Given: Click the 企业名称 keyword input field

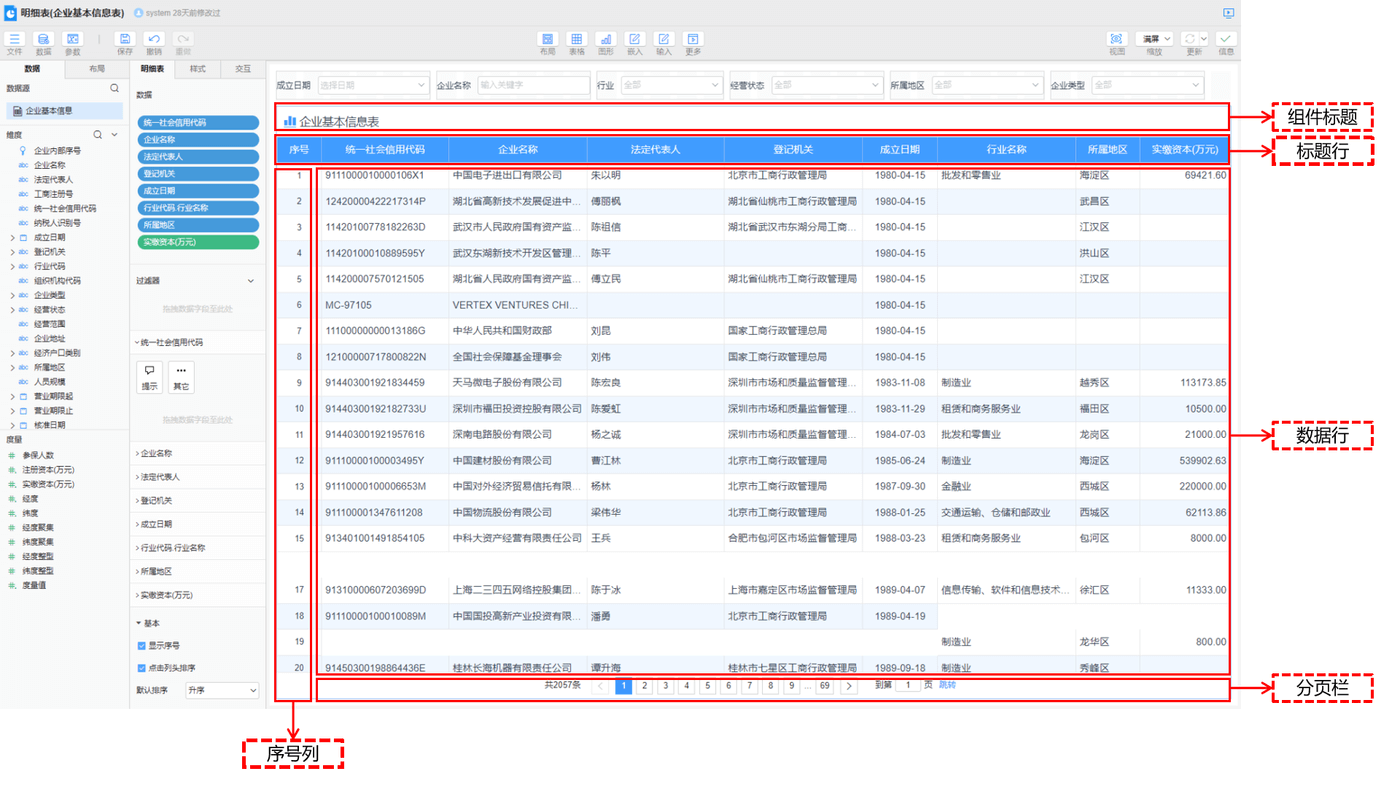Looking at the screenshot, I should tap(532, 86).
